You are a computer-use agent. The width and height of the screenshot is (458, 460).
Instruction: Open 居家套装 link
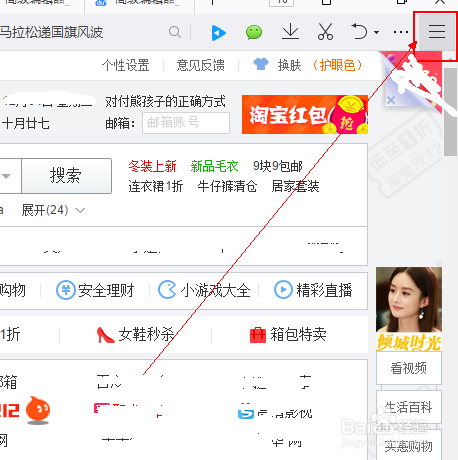296,186
